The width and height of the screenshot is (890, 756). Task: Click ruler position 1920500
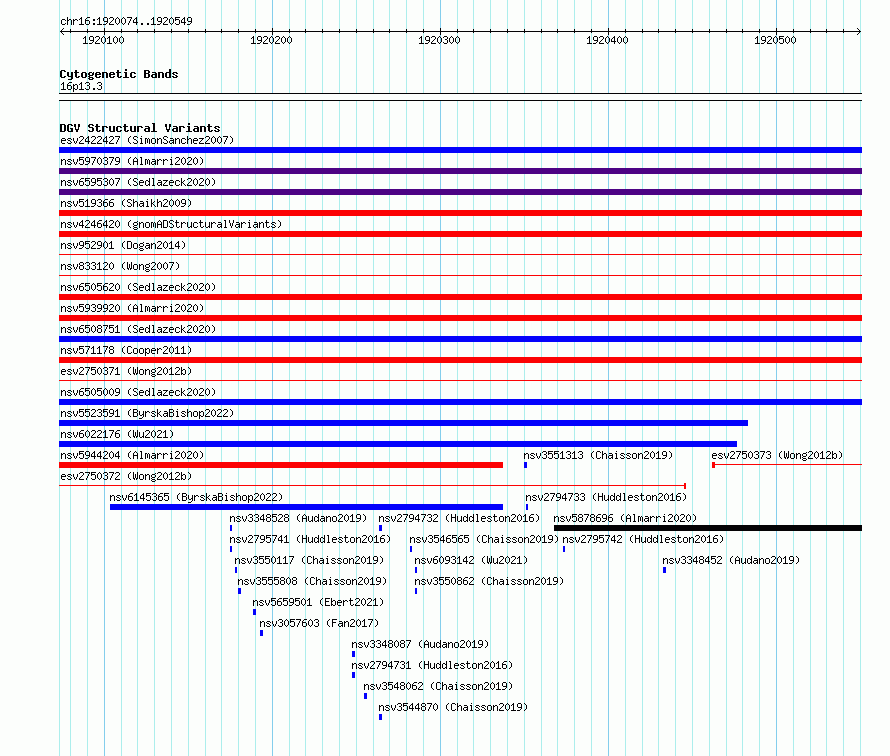coord(775,40)
